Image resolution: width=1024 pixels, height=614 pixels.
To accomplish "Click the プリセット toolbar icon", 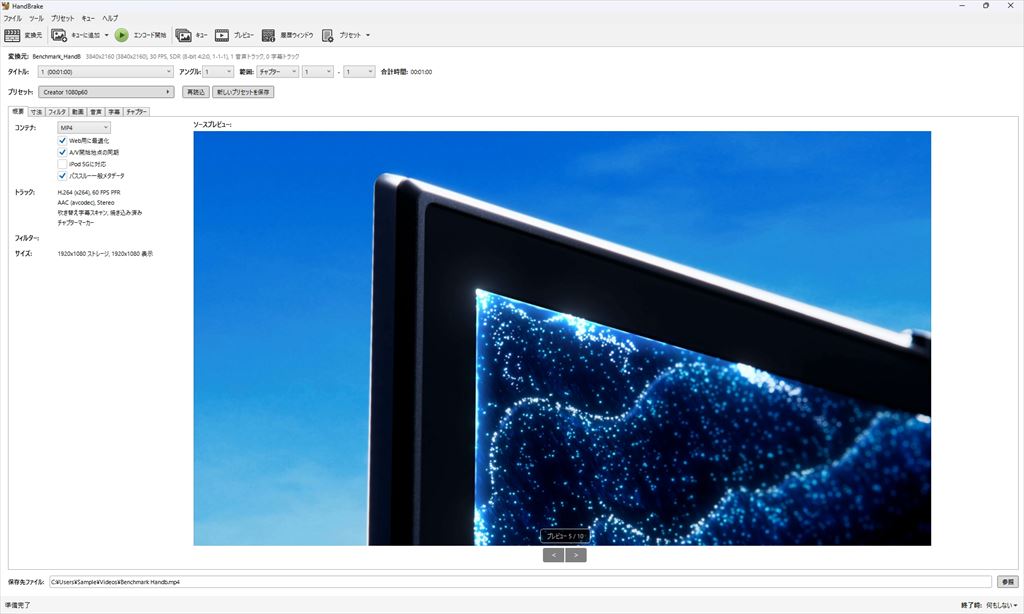I will click(327, 35).
